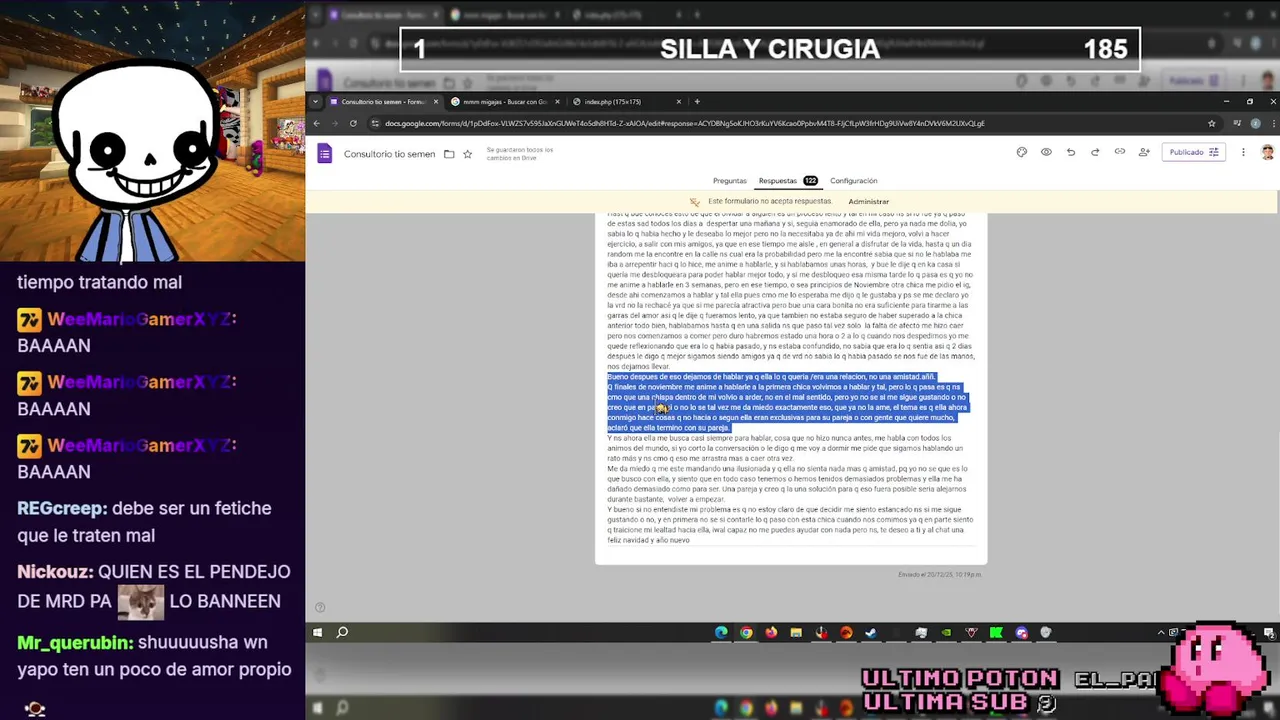Open Microsoft Edge from the taskbar
1280x720 pixels.
(721, 632)
